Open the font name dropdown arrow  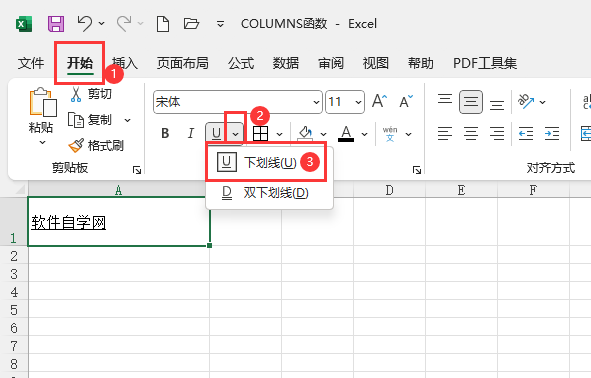[x=317, y=102]
